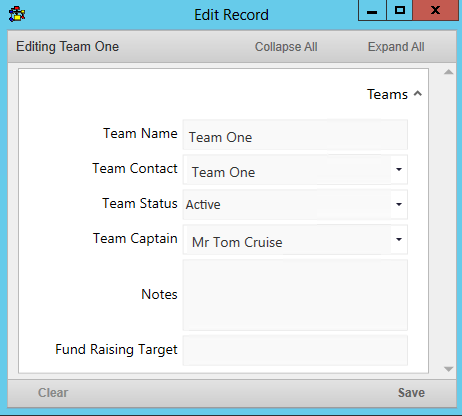The height and width of the screenshot is (416, 462).
Task: Open the Team Captain dropdown arrow
Action: tap(399, 239)
